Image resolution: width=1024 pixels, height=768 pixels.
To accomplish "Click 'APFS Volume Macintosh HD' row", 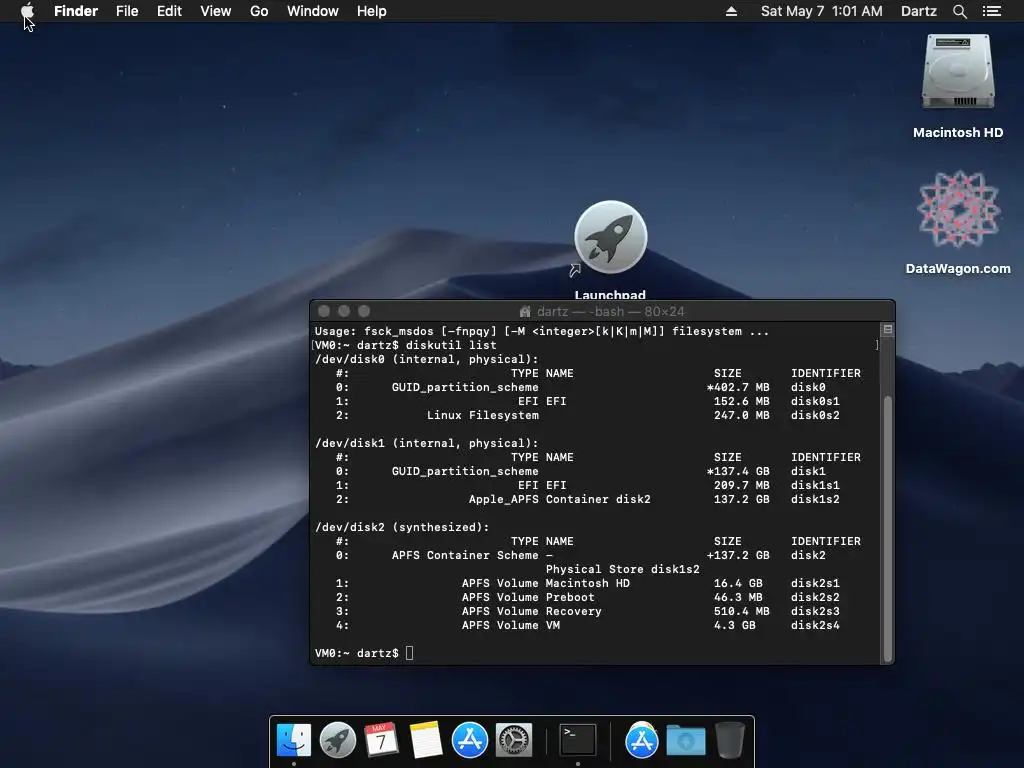I will click(588, 583).
